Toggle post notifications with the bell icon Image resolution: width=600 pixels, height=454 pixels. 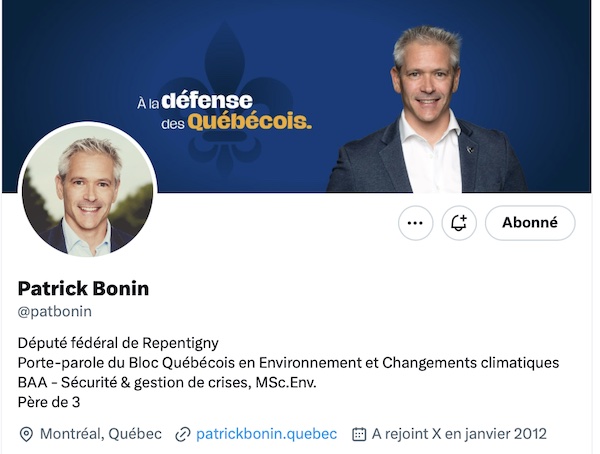[x=459, y=223]
